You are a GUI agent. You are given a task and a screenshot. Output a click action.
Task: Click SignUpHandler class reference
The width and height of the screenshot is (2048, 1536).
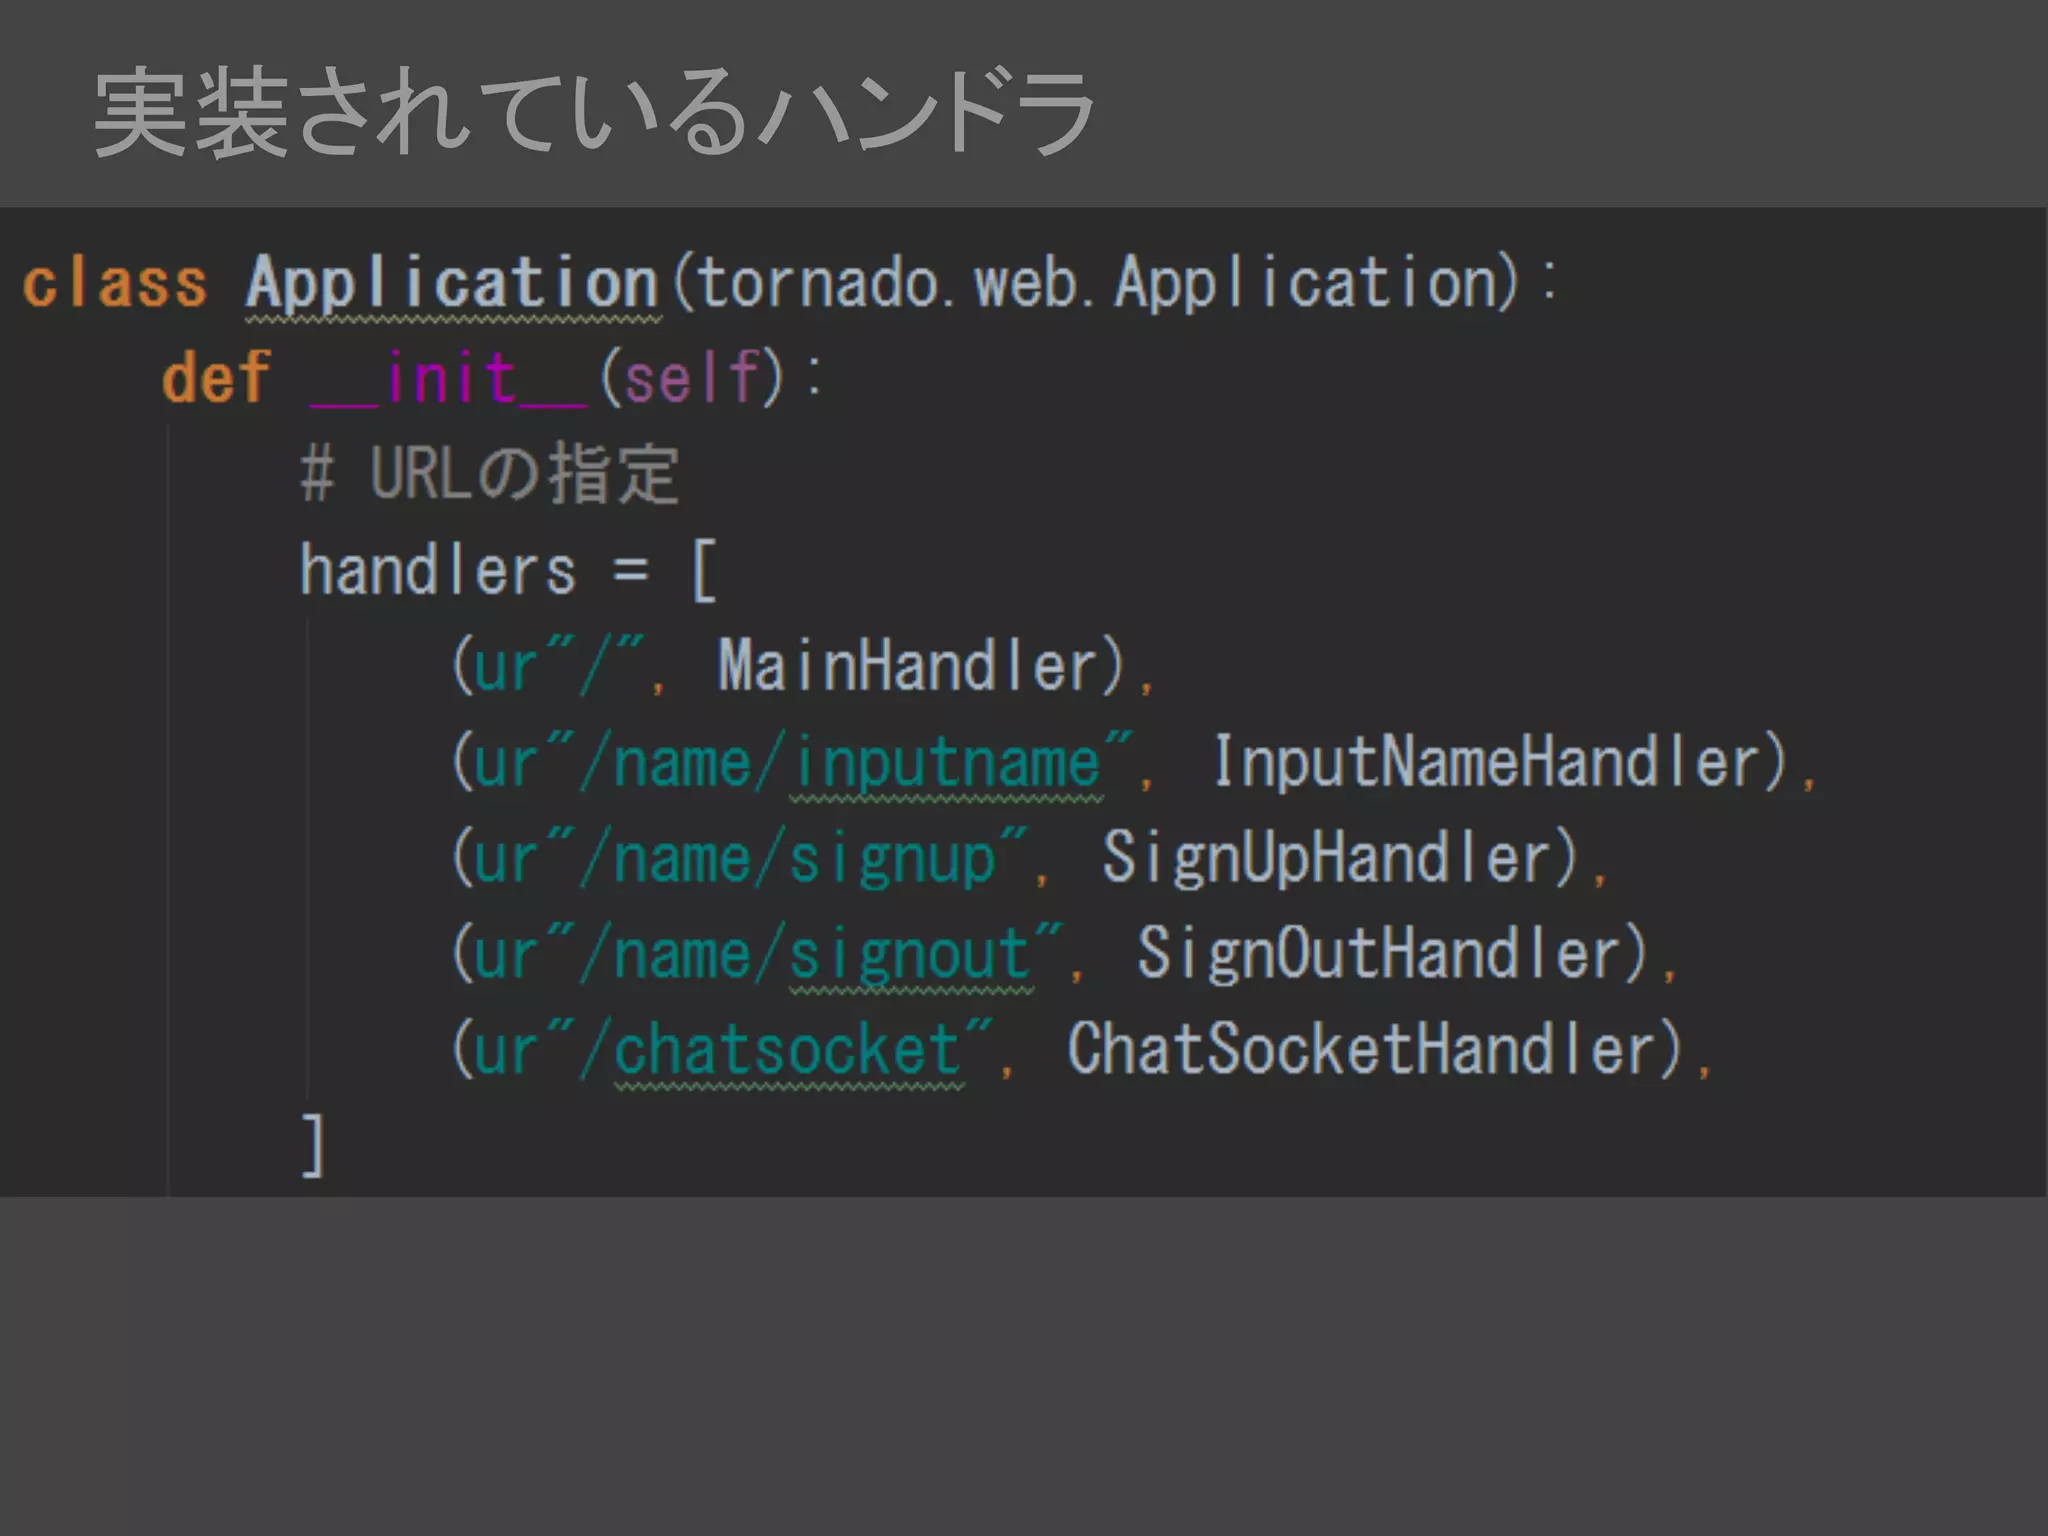tap(1326, 858)
